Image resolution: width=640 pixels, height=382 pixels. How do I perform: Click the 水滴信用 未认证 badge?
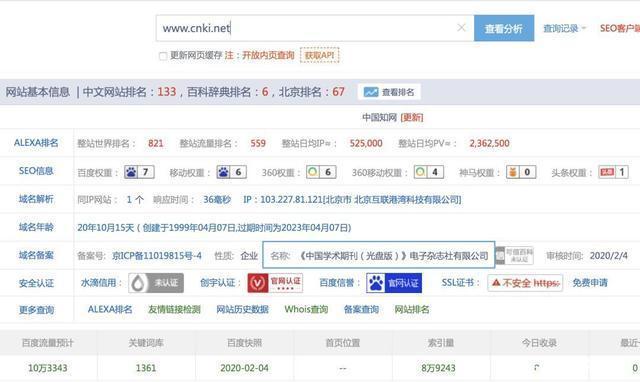pyautogui.click(x=156, y=283)
